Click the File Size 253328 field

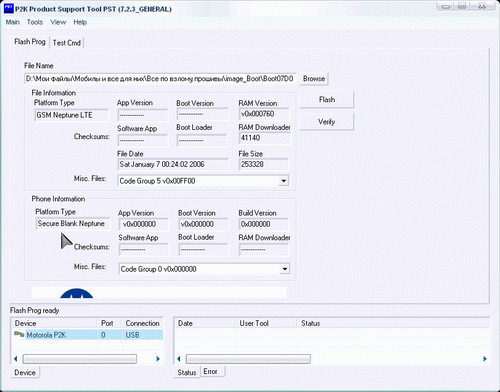[x=263, y=164]
